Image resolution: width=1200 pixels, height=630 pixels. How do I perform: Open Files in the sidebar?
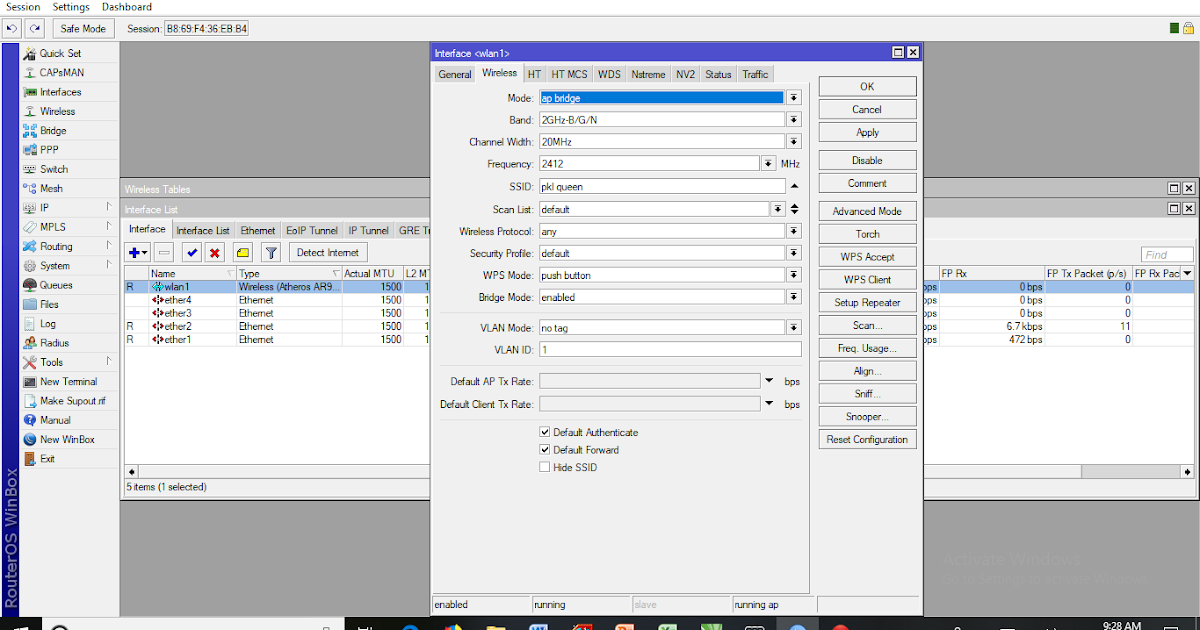49,304
